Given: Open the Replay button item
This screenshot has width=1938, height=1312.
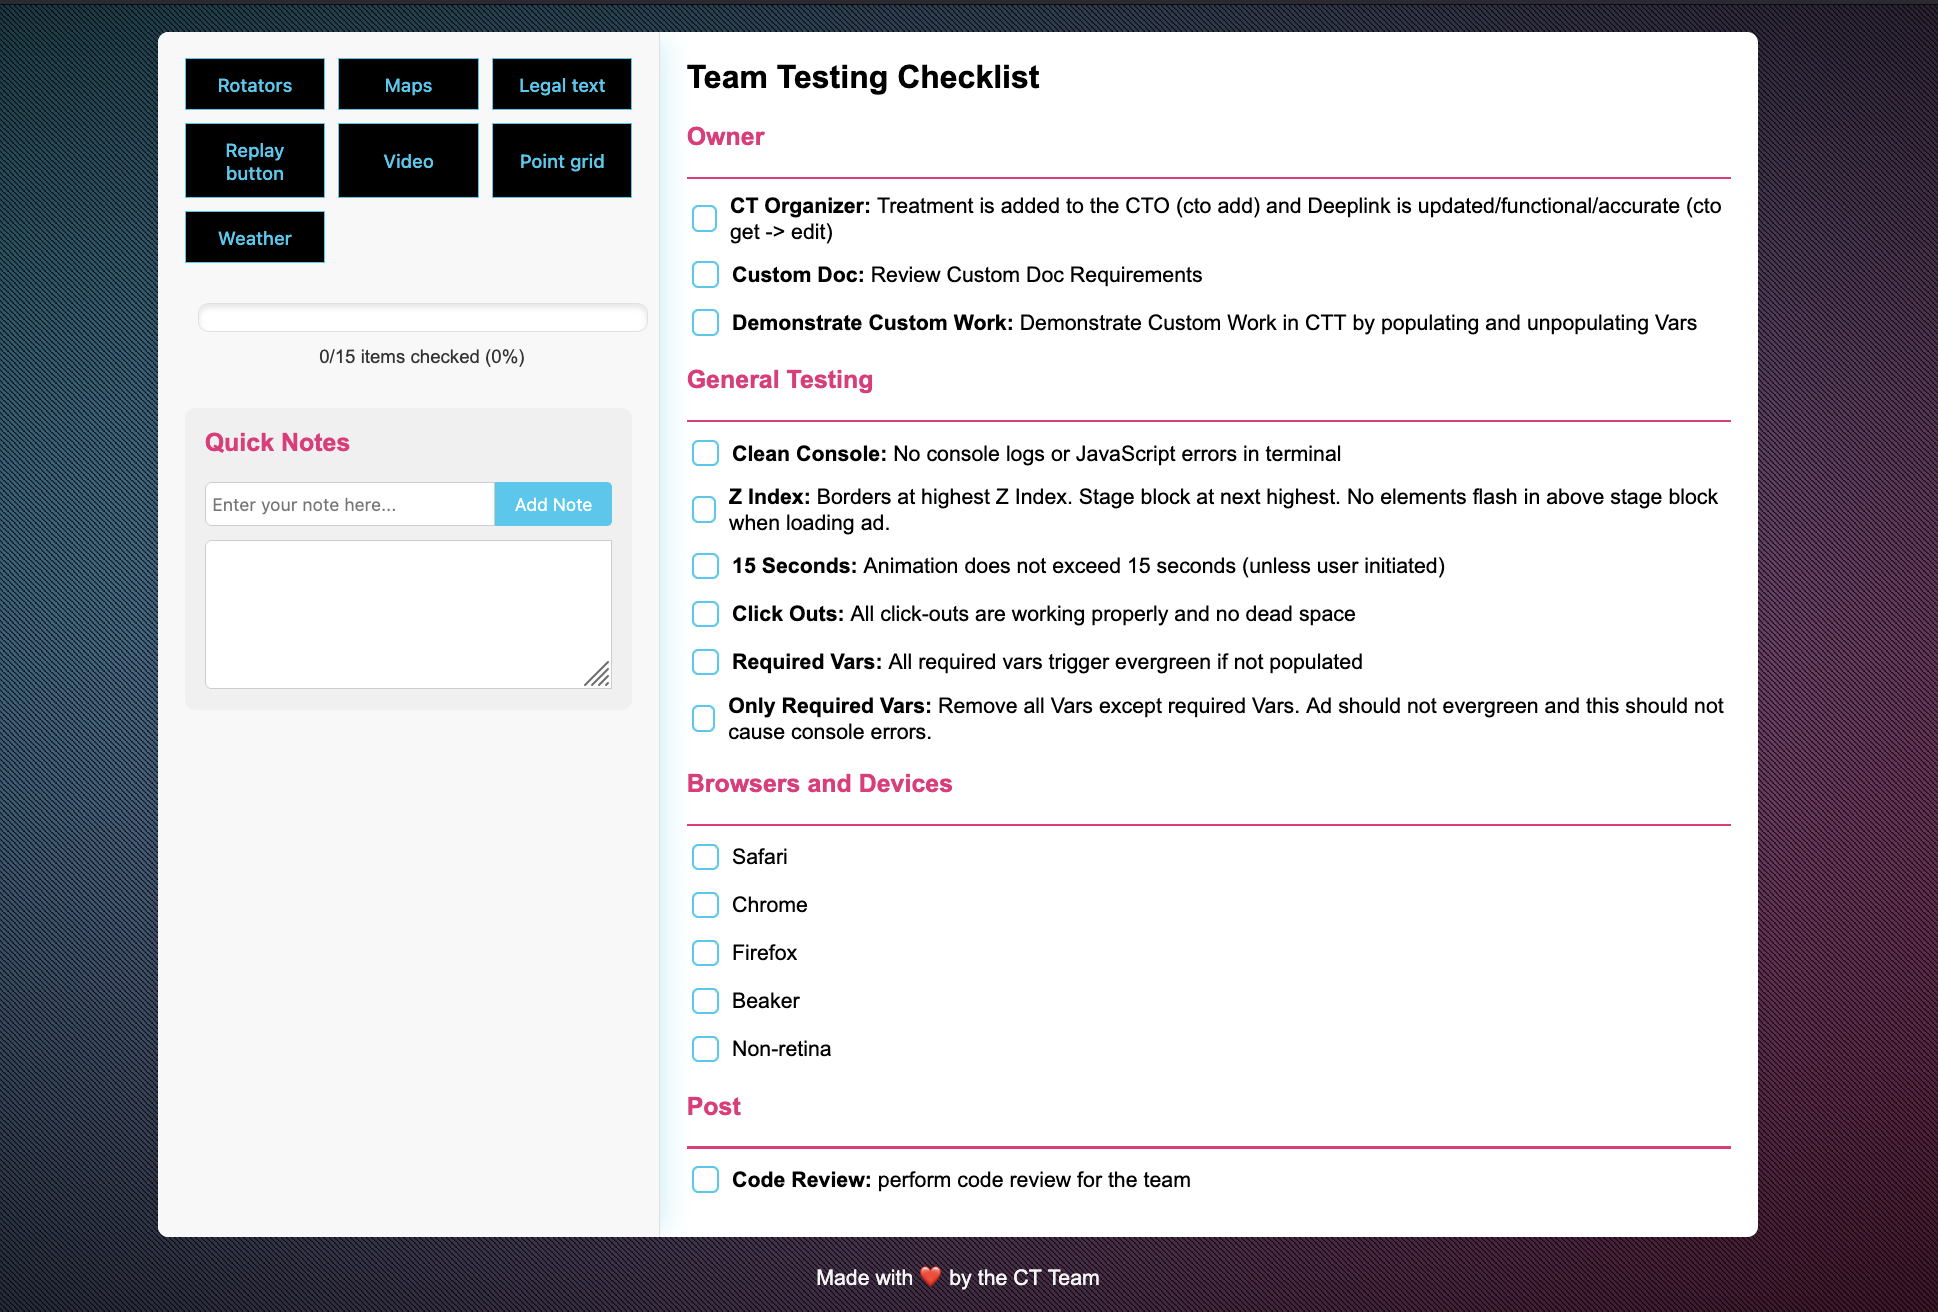Looking at the screenshot, I should pyautogui.click(x=255, y=161).
